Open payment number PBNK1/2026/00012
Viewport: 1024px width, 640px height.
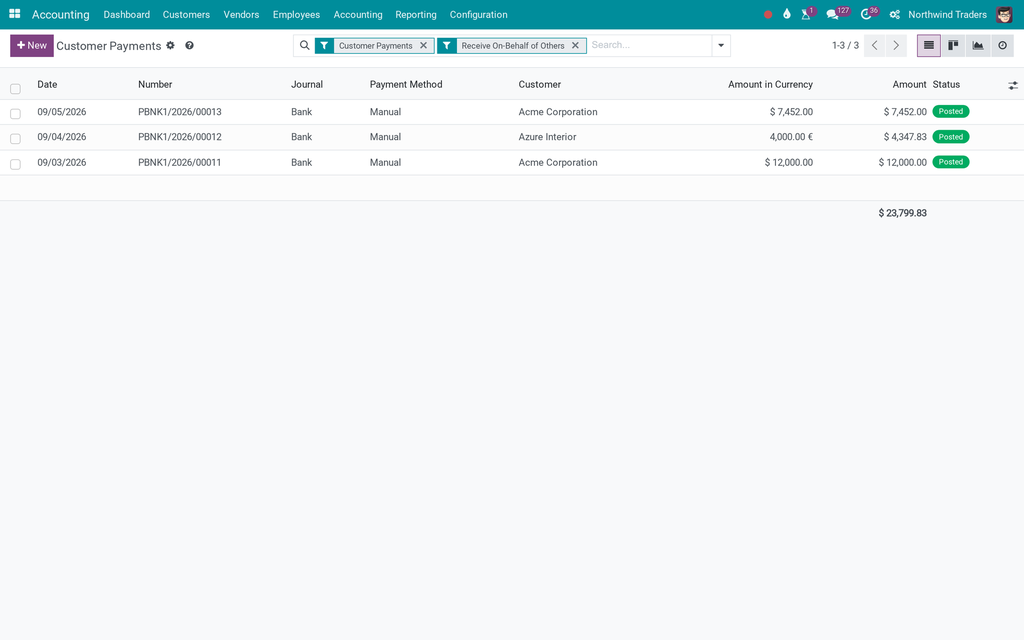point(180,136)
